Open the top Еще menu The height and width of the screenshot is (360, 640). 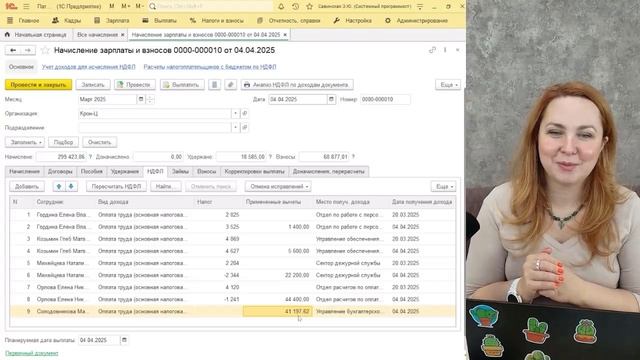(x=448, y=85)
